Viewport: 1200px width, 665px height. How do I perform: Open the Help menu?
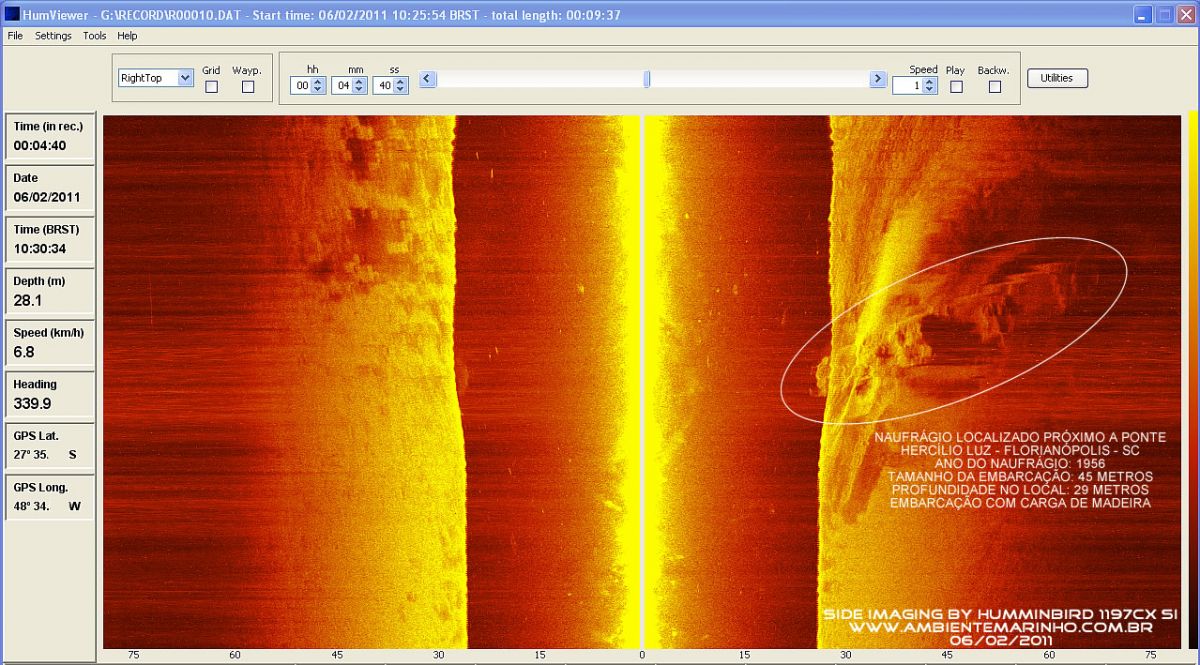[127, 36]
